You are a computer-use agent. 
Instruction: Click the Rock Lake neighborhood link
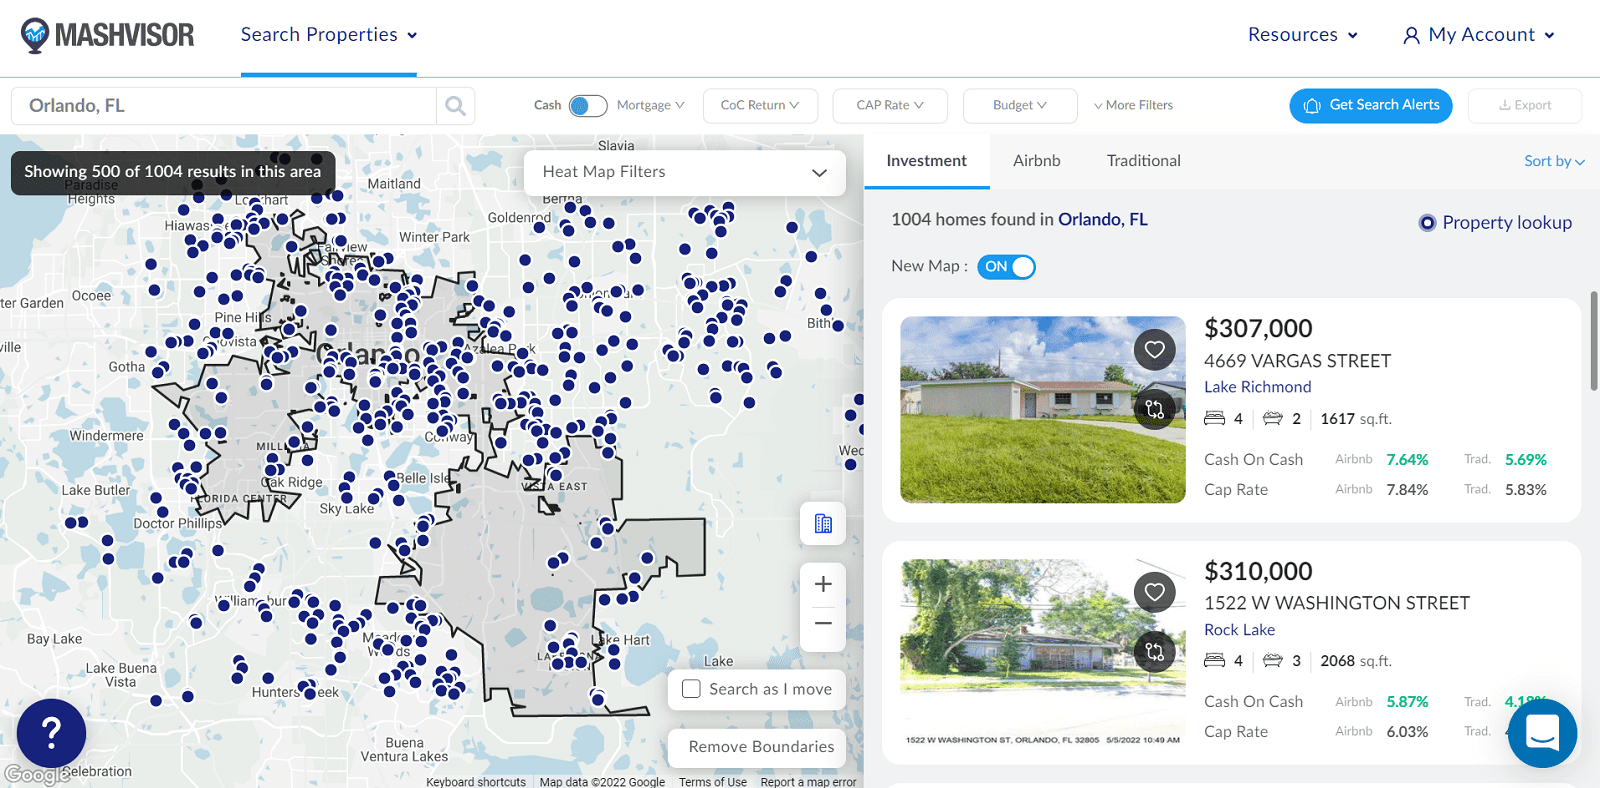1239,630
